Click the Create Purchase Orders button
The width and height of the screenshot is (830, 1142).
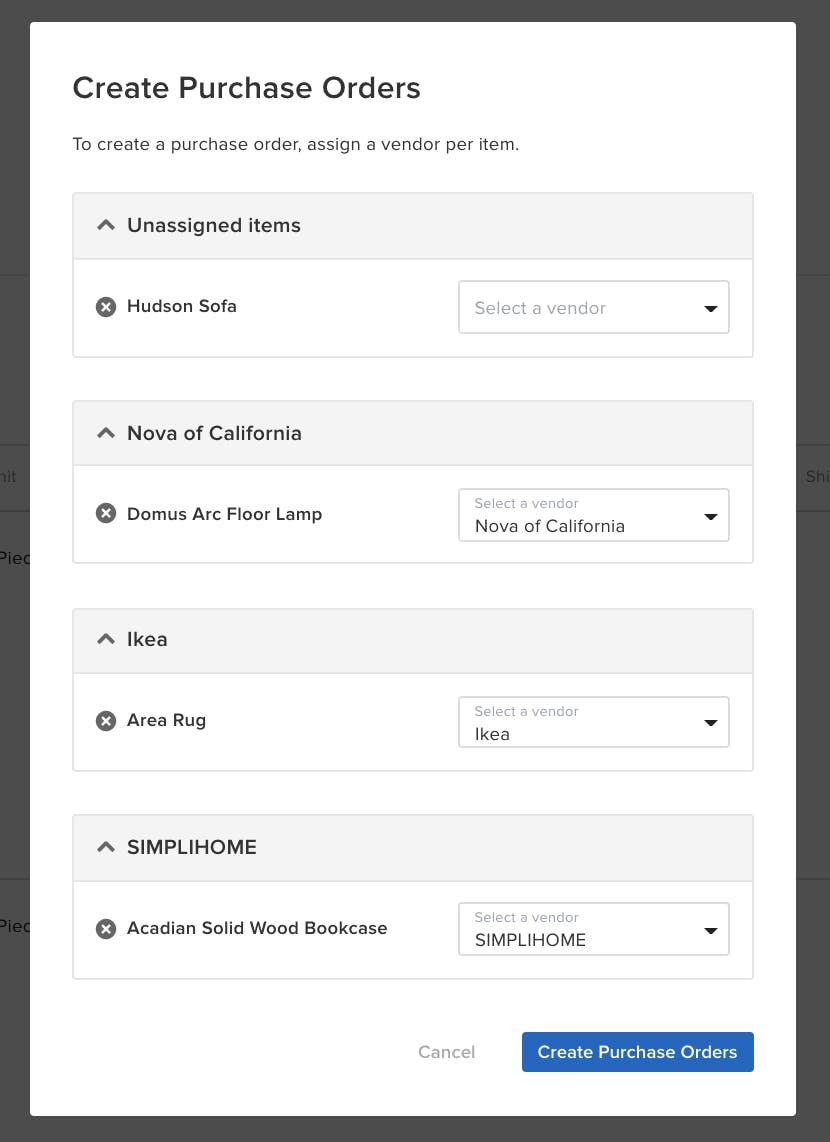[637, 1051]
